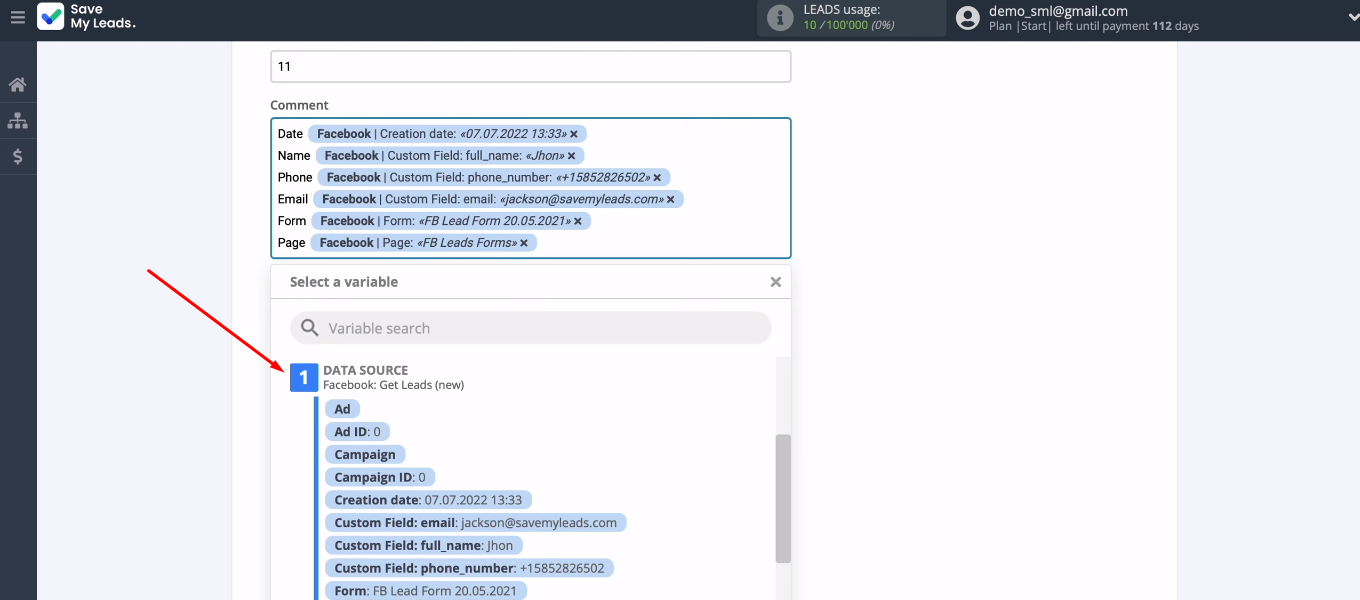This screenshot has width=1360, height=600.
Task: Close the Select a variable panel
Action: (x=775, y=282)
